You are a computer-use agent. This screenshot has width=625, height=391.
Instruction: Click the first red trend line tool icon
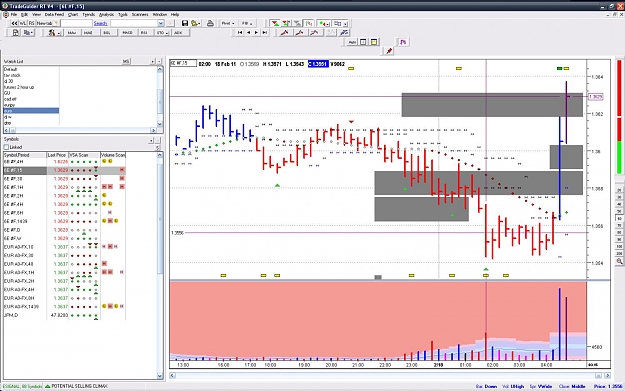(x=285, y=33)
